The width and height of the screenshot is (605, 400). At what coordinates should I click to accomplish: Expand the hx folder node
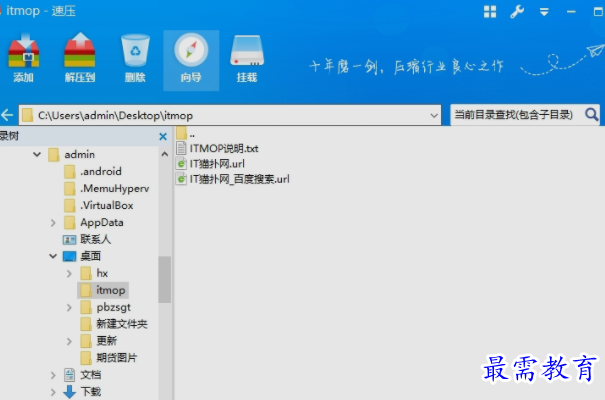[69, 273]
